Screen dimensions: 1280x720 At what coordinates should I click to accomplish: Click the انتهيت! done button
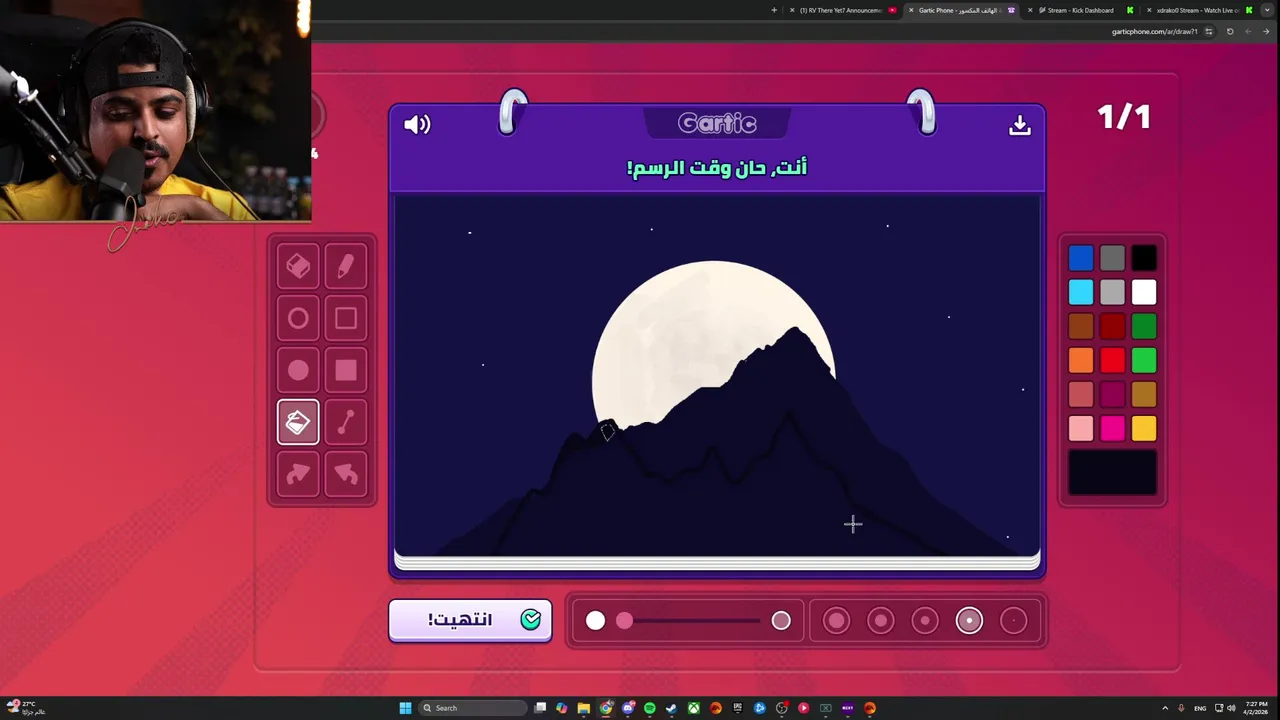click(470, 620)
